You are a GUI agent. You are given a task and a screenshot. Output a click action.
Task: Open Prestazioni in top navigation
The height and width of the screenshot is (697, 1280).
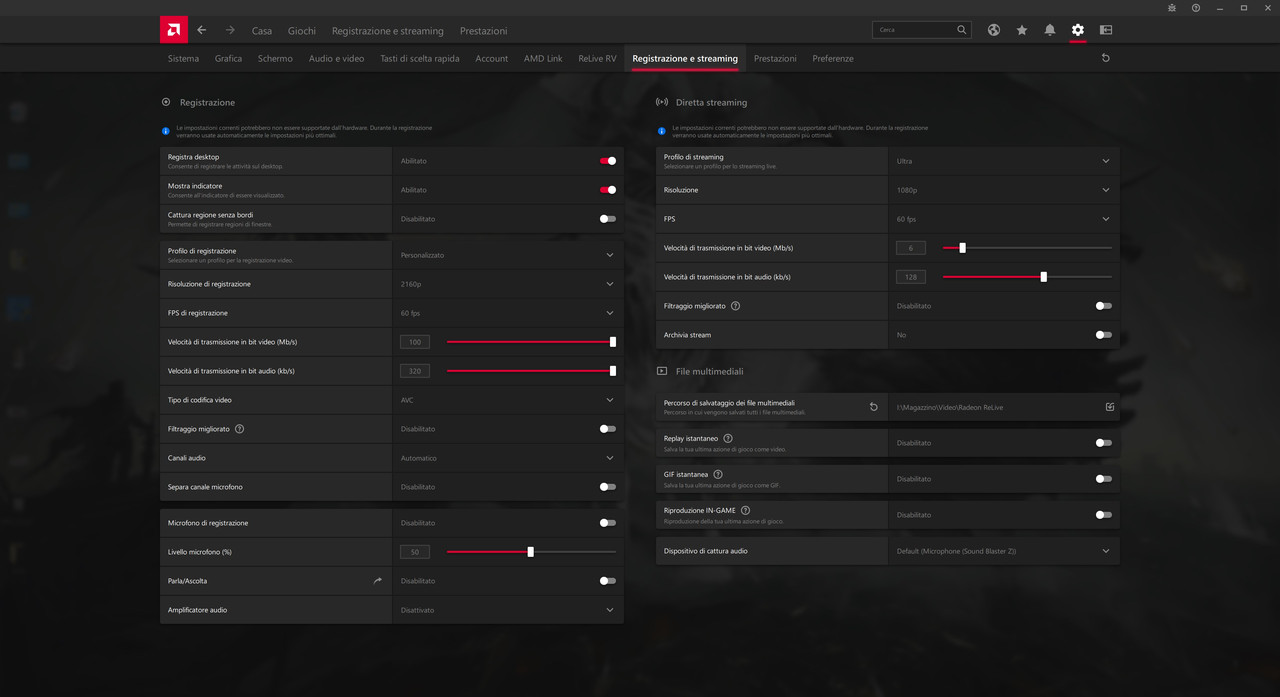[483, 31]
